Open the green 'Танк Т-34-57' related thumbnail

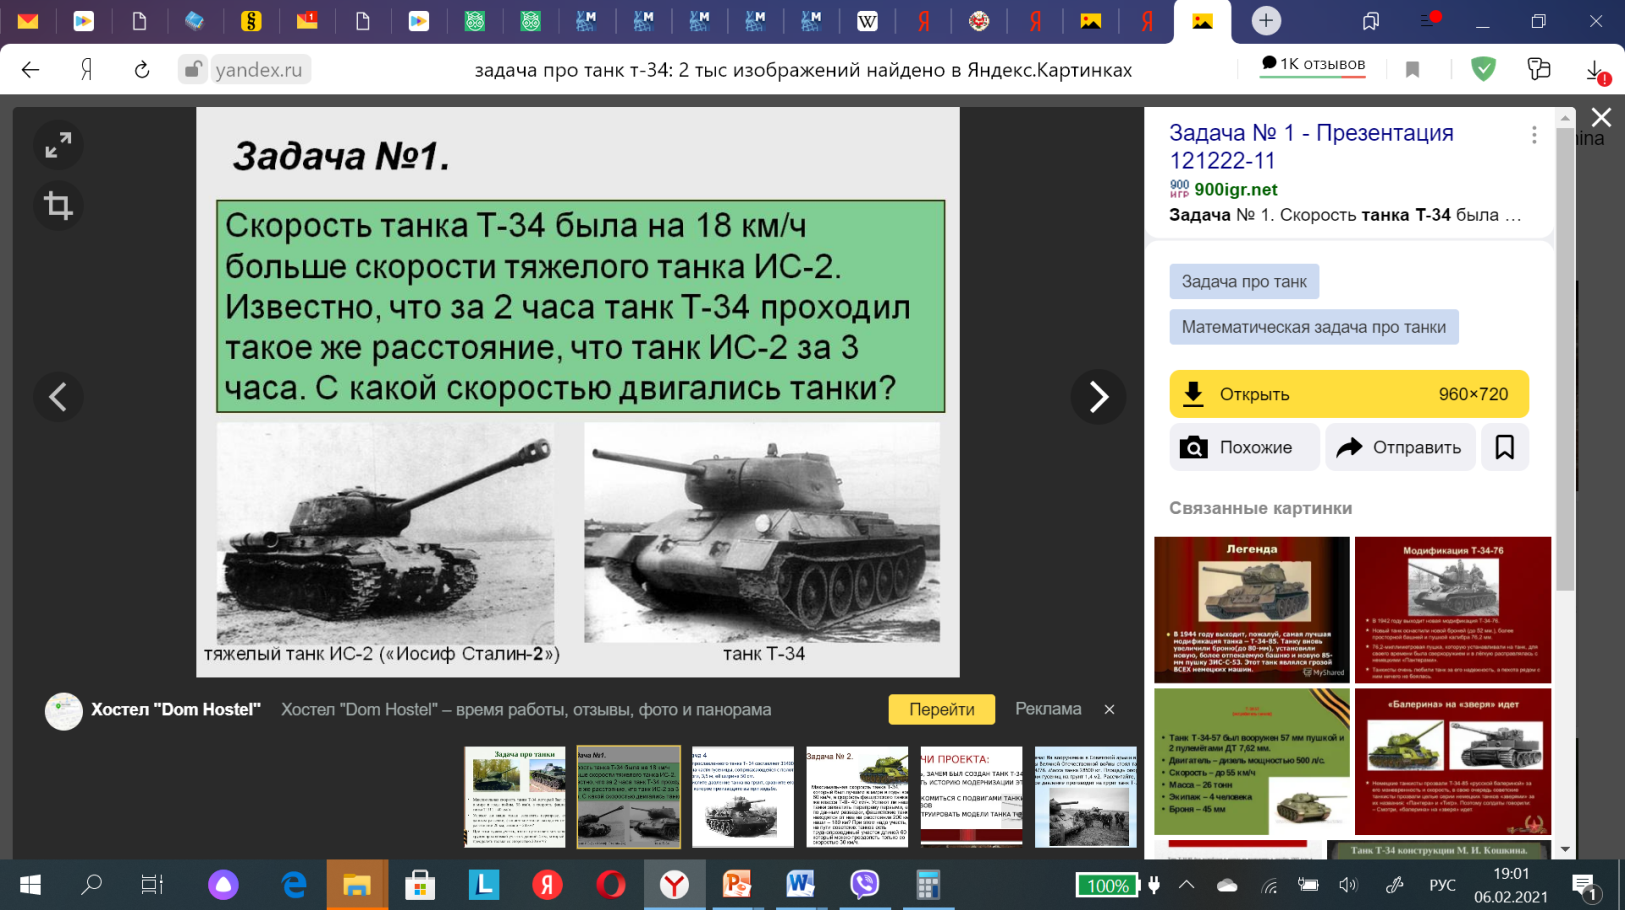[1252, 761]
